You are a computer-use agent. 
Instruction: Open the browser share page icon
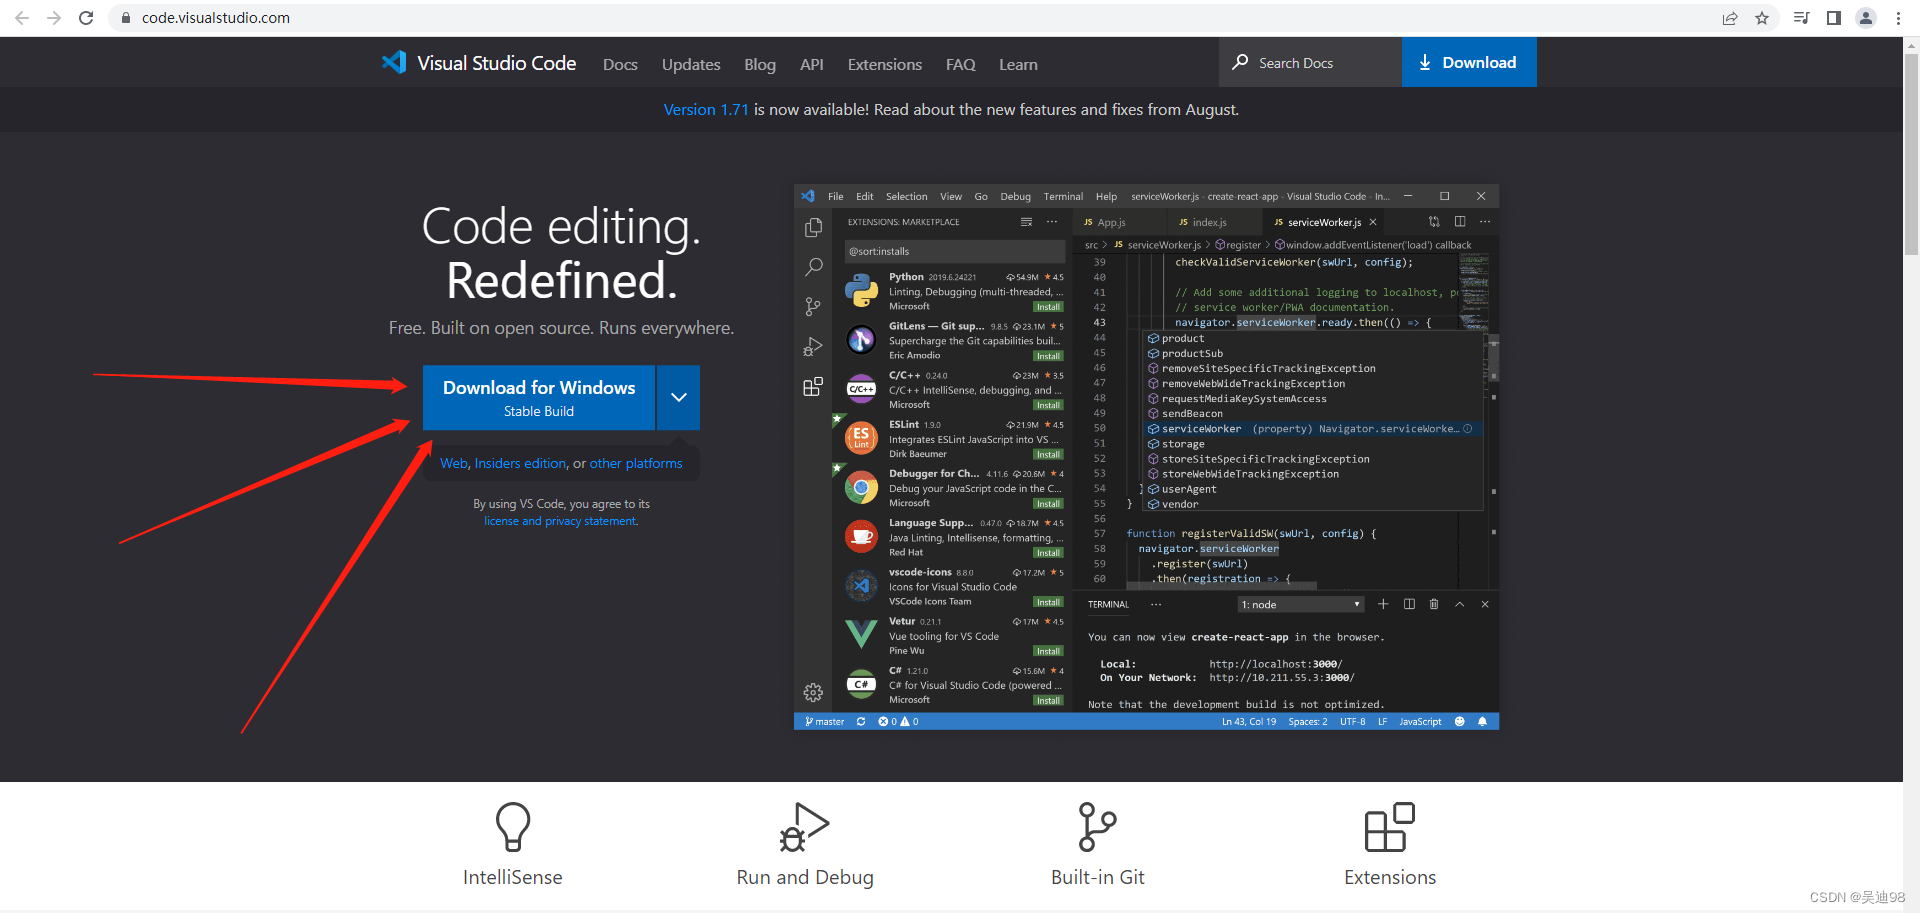(1730, 18)
